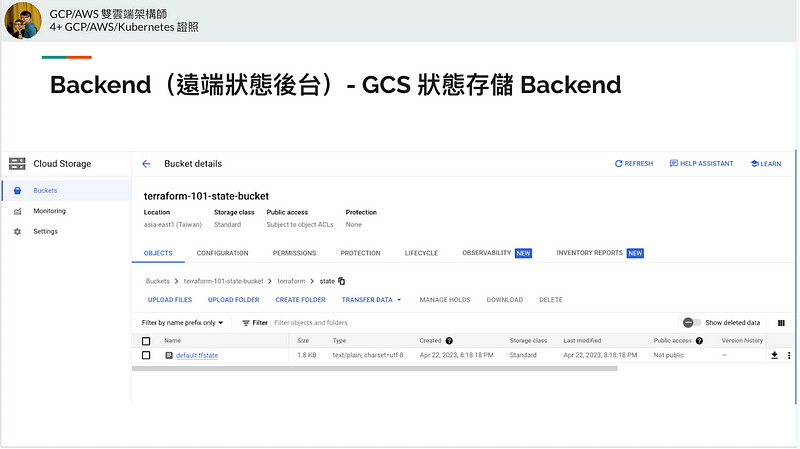Switch to the Objects tab
The width and height of the screenshot is (800, 449).
tap(158, 253)
